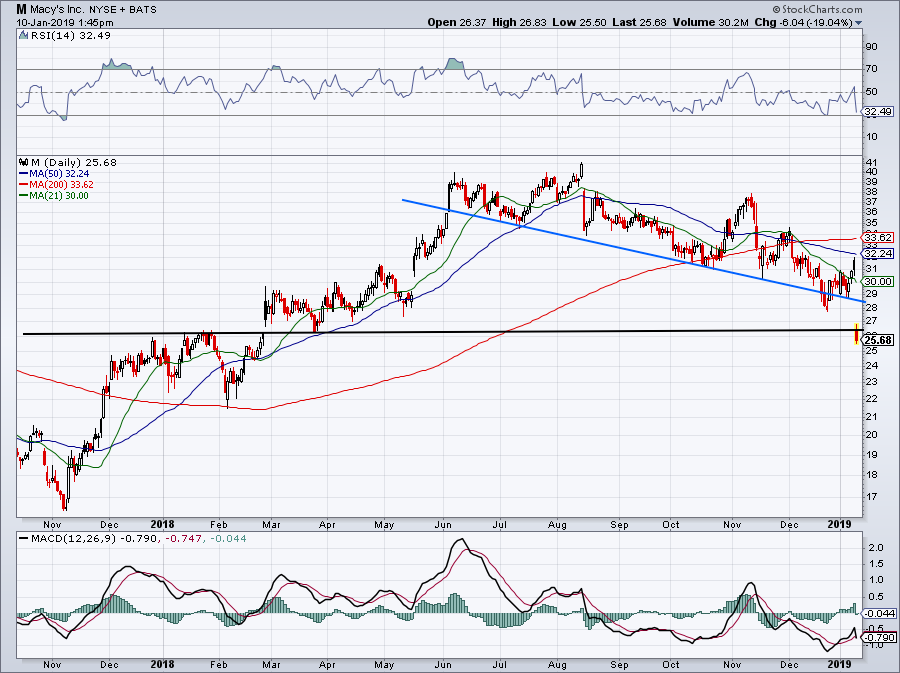Click the "Open 26.37" quote value
Image resolution: width=900 pixels, height=673 pixels.
coord(457,22)
